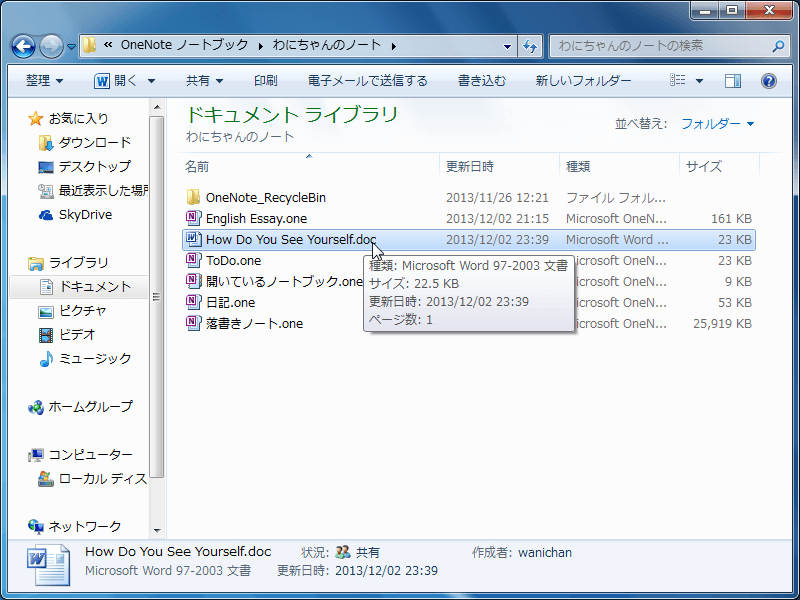Open the 共有 menu

tap(204, 81)
